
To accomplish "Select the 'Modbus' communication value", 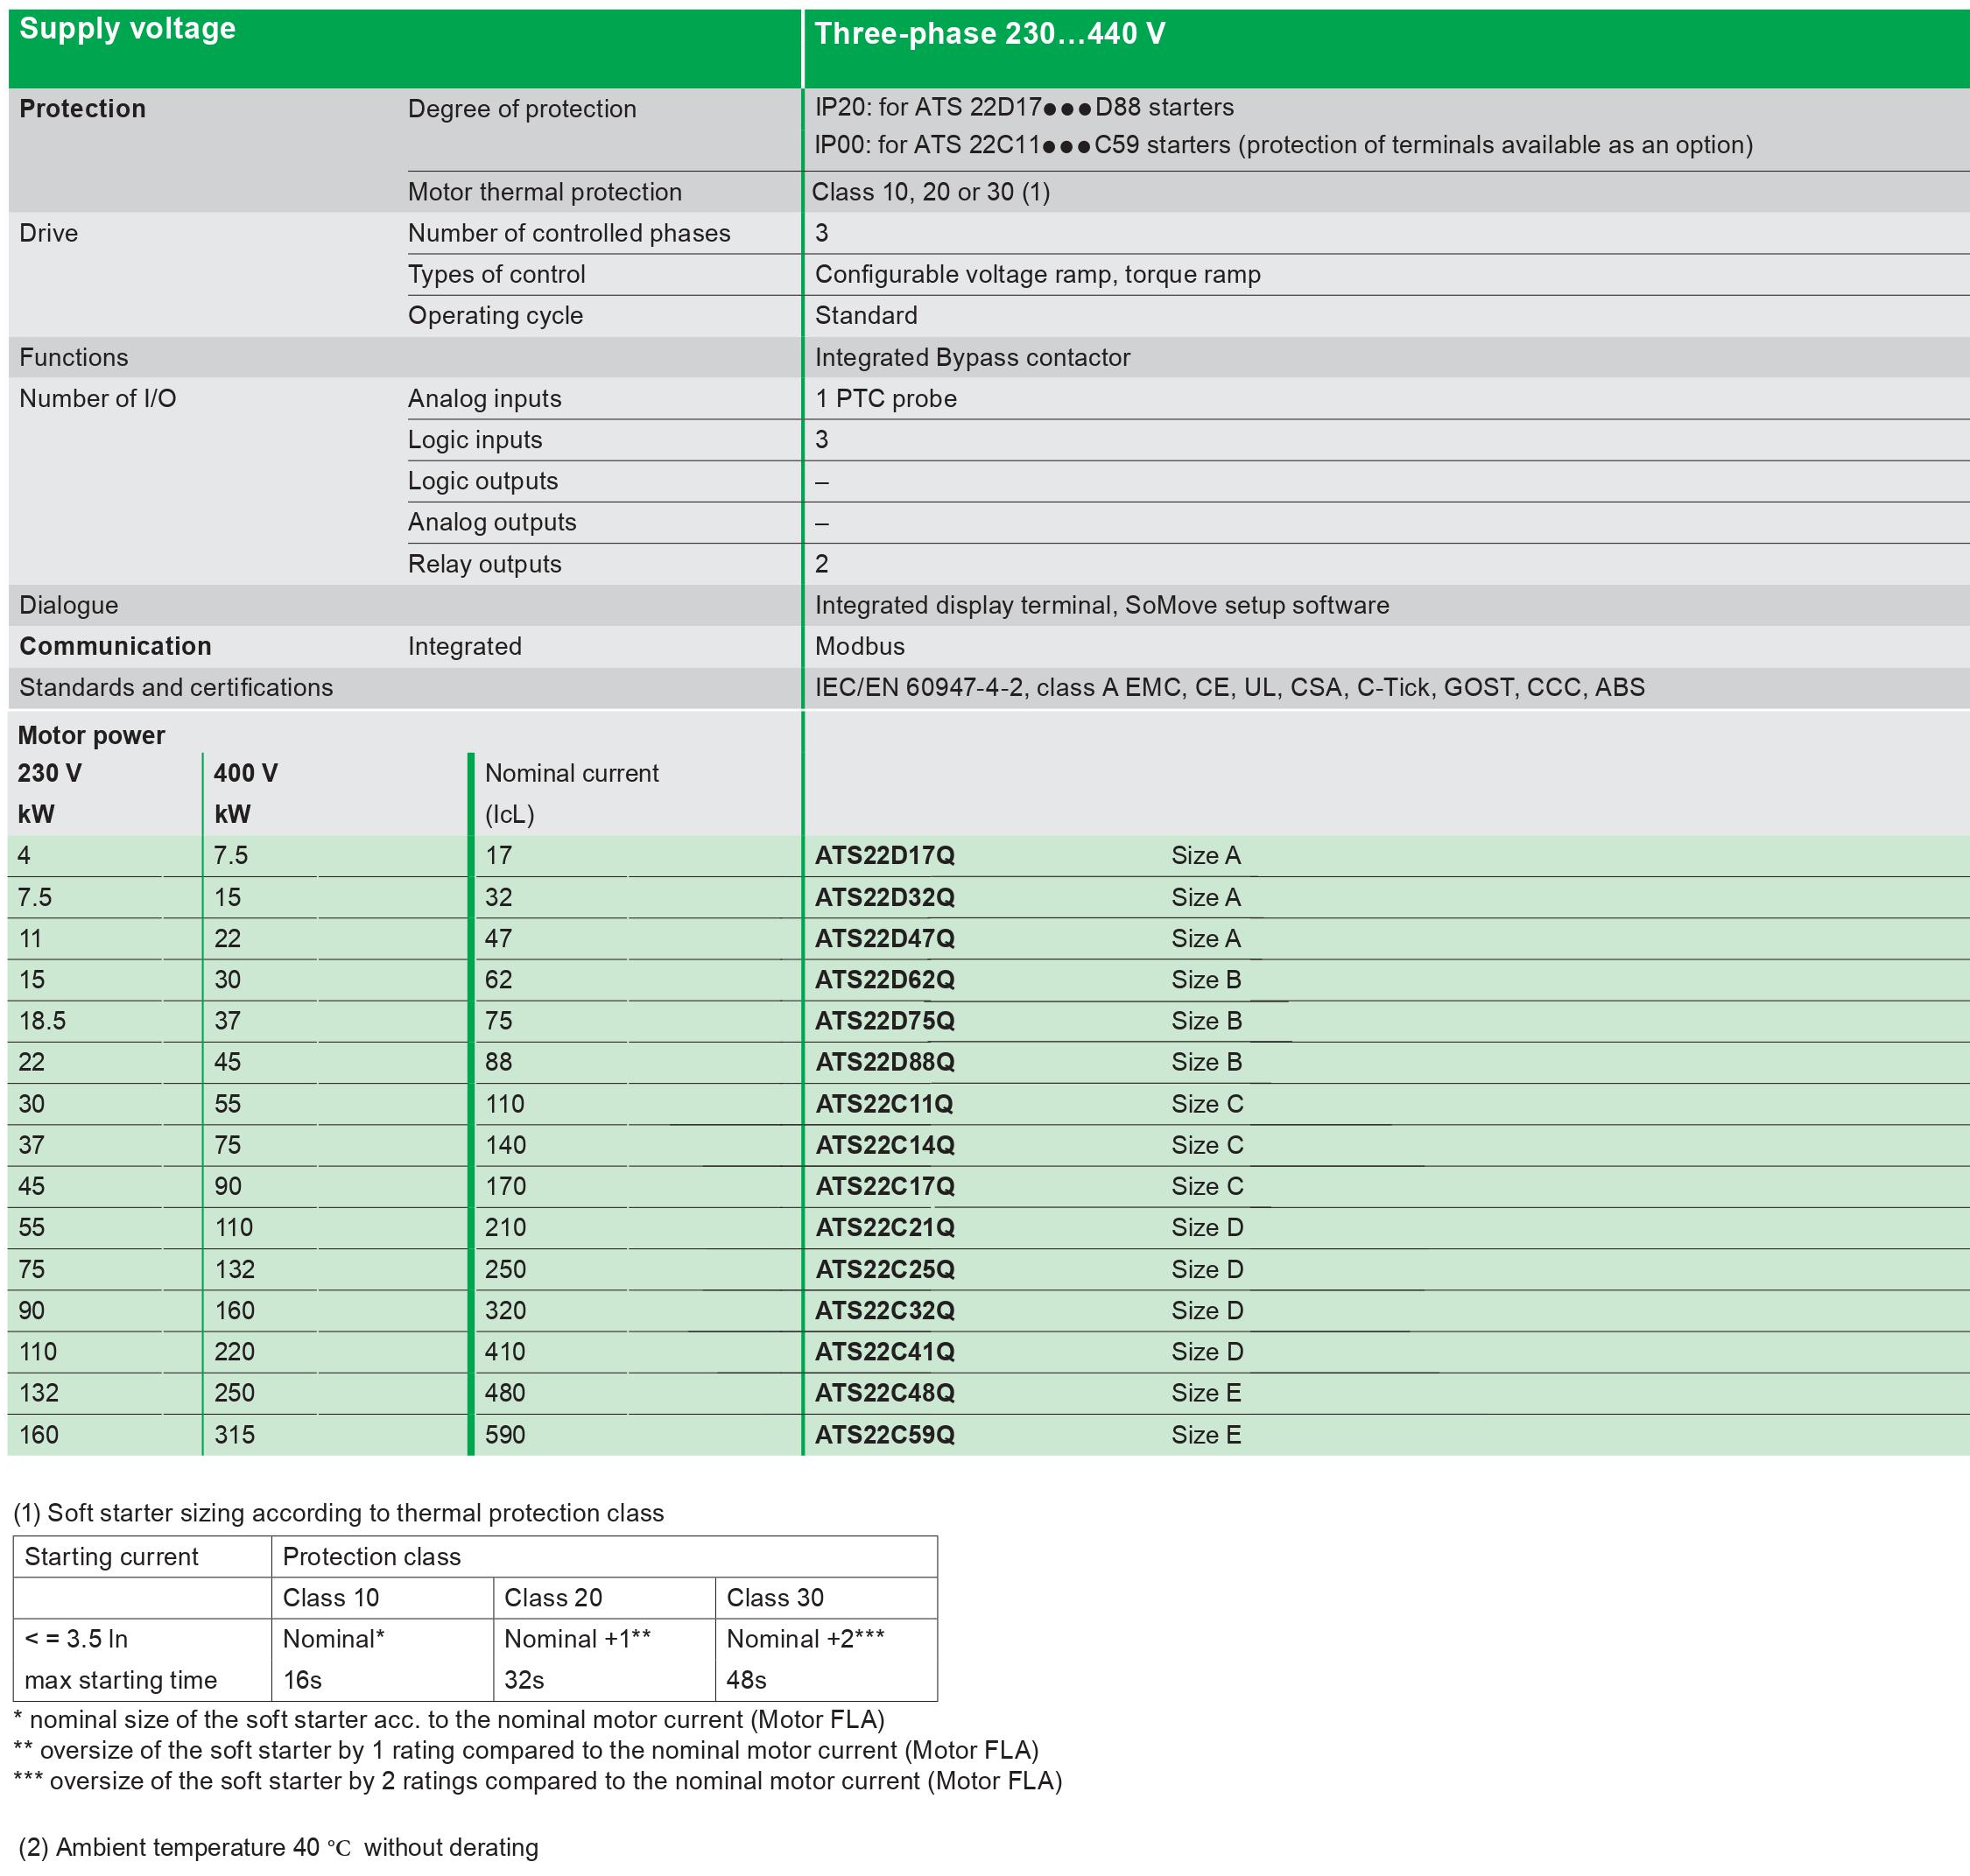I will (859, 646).
